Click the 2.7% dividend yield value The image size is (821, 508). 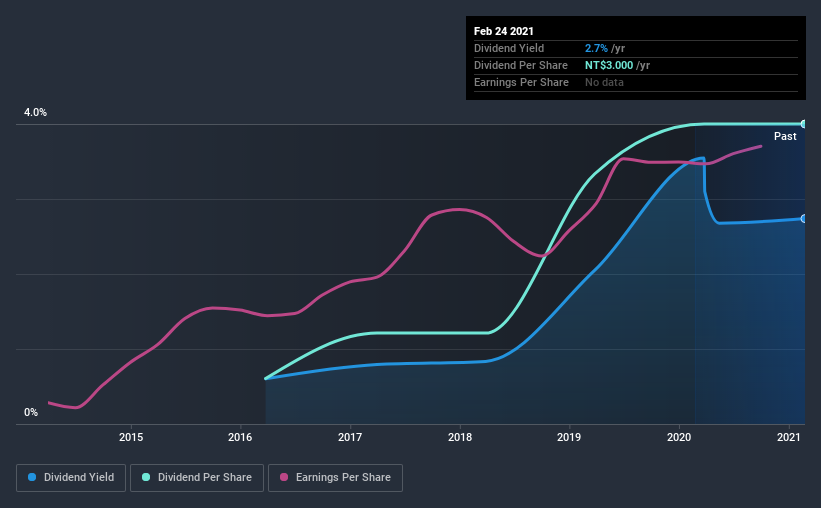[x=596, y=48]
